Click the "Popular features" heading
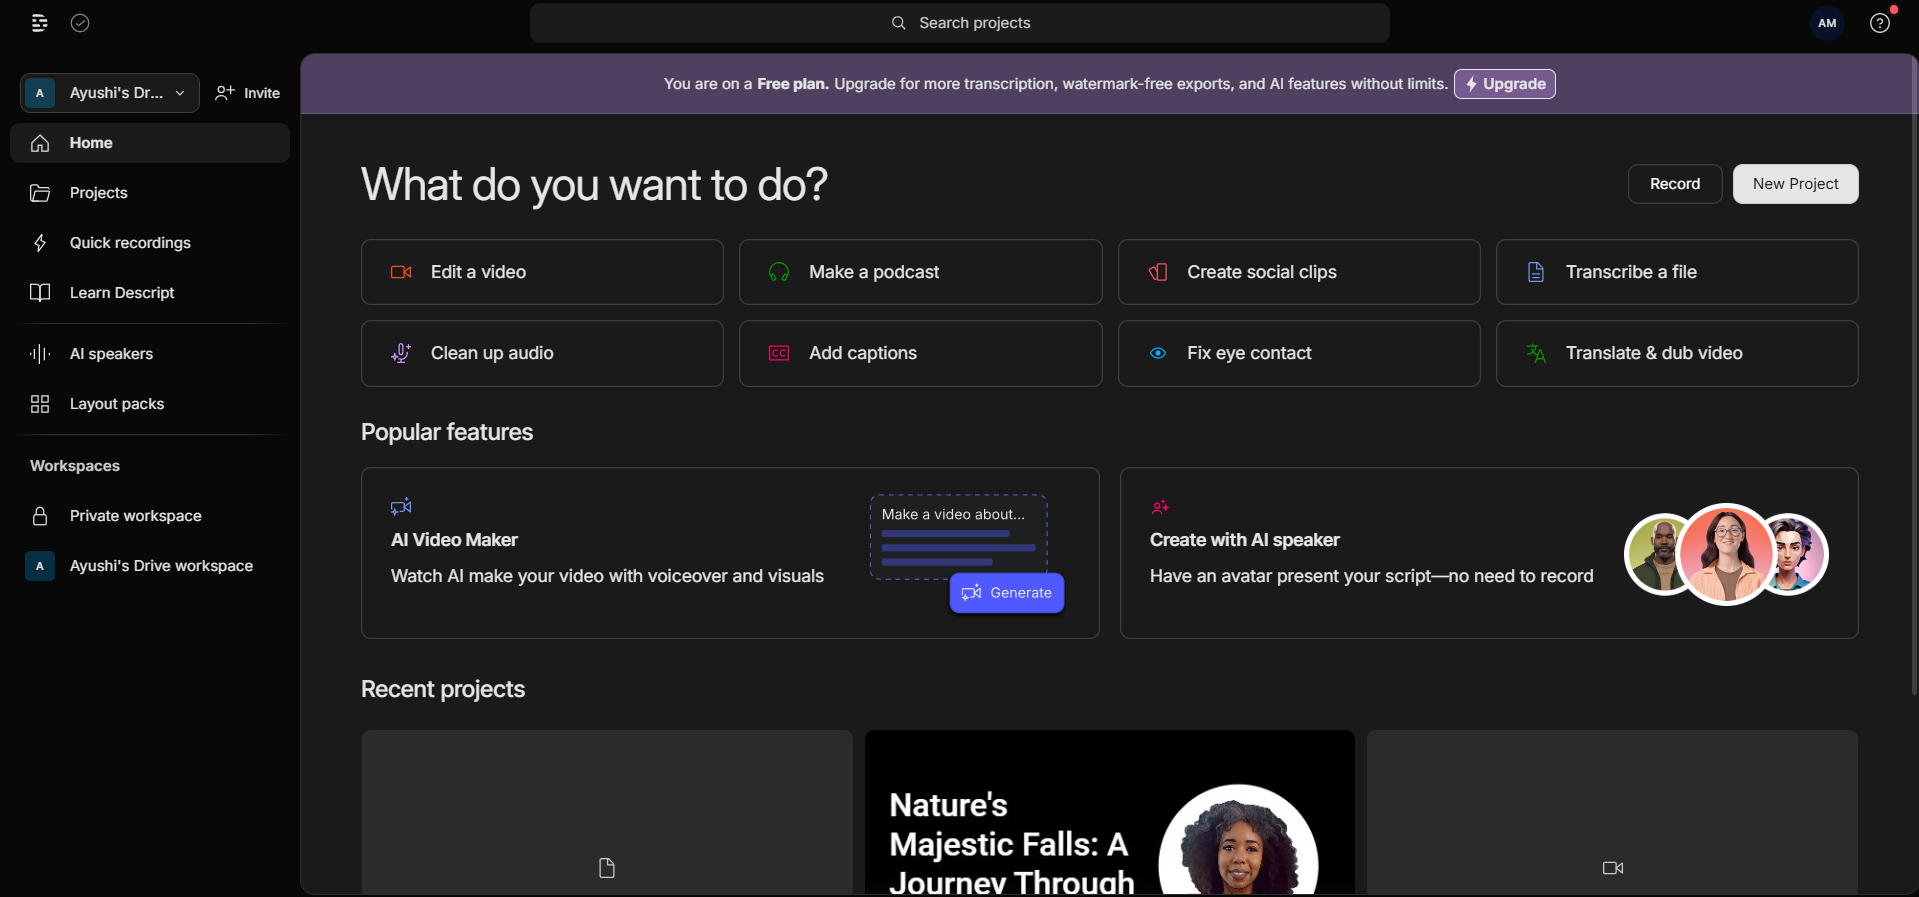This screenshot has height=897, width=1919. 447,432
